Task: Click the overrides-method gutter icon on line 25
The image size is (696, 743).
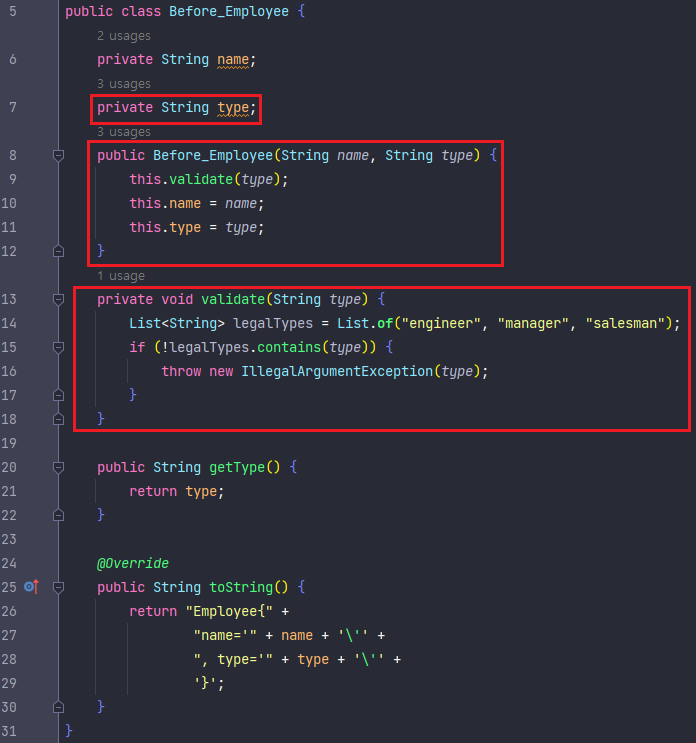Action: (32, 587)
